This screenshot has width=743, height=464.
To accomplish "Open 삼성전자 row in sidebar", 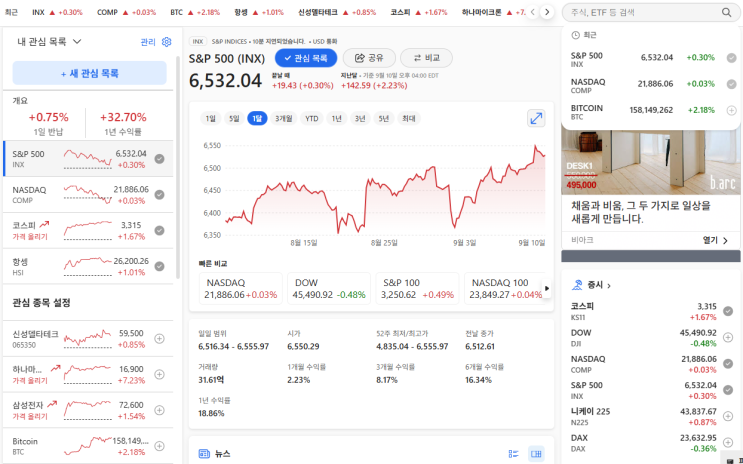I will [88, 410].
